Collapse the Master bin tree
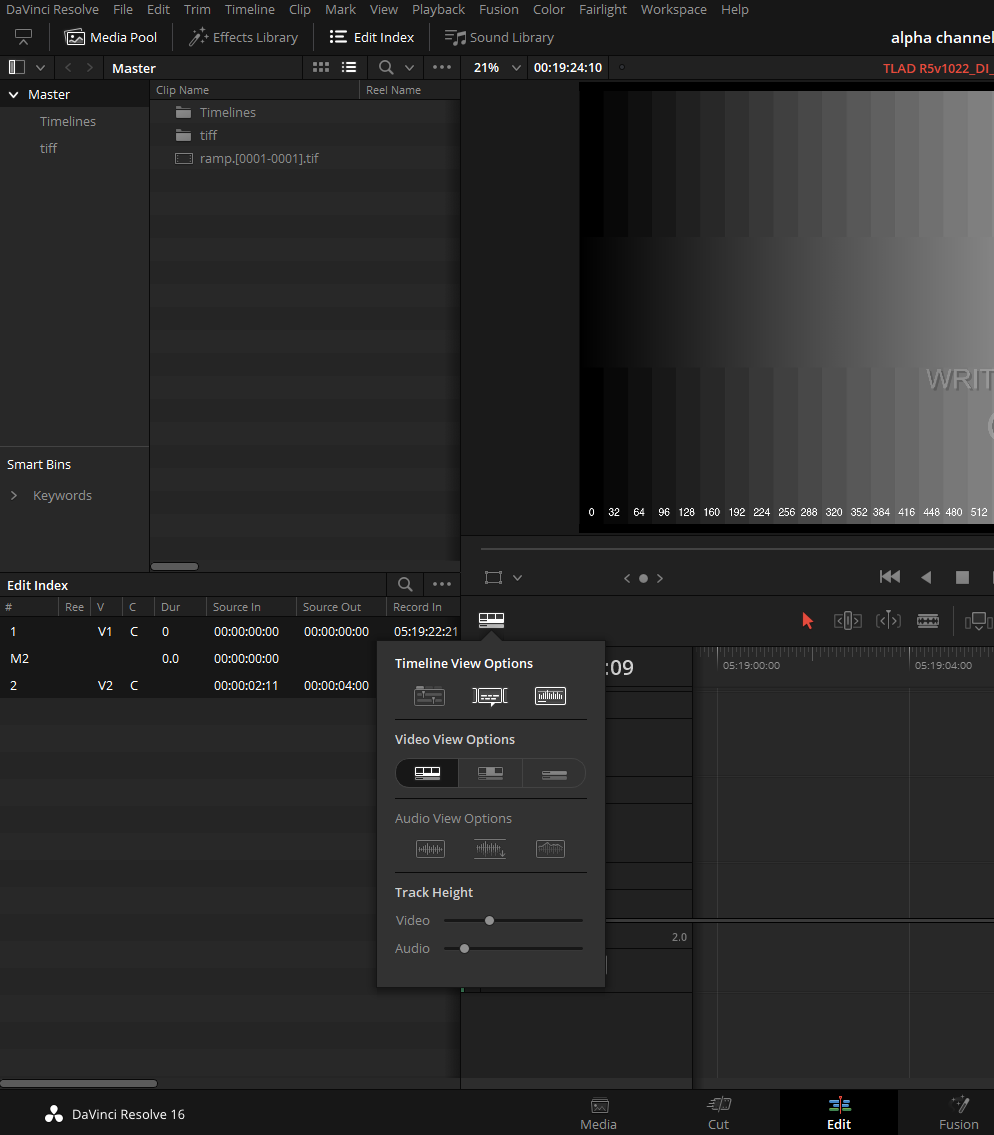 (x=14, y=94)
